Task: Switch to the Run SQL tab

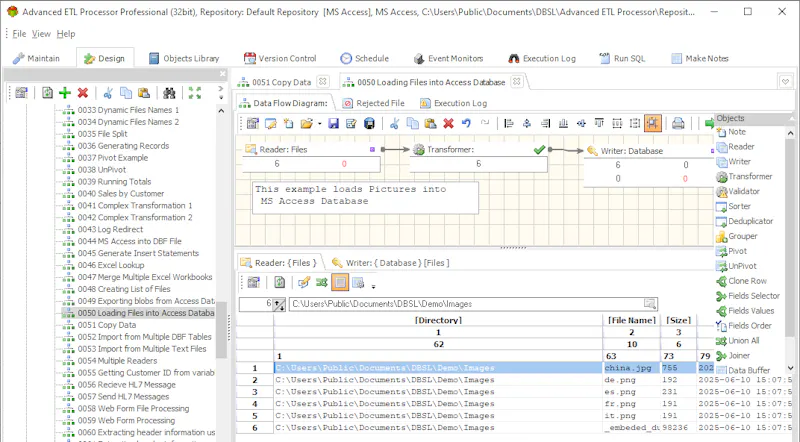Action: pyautogui.click(x=622, y=58)
